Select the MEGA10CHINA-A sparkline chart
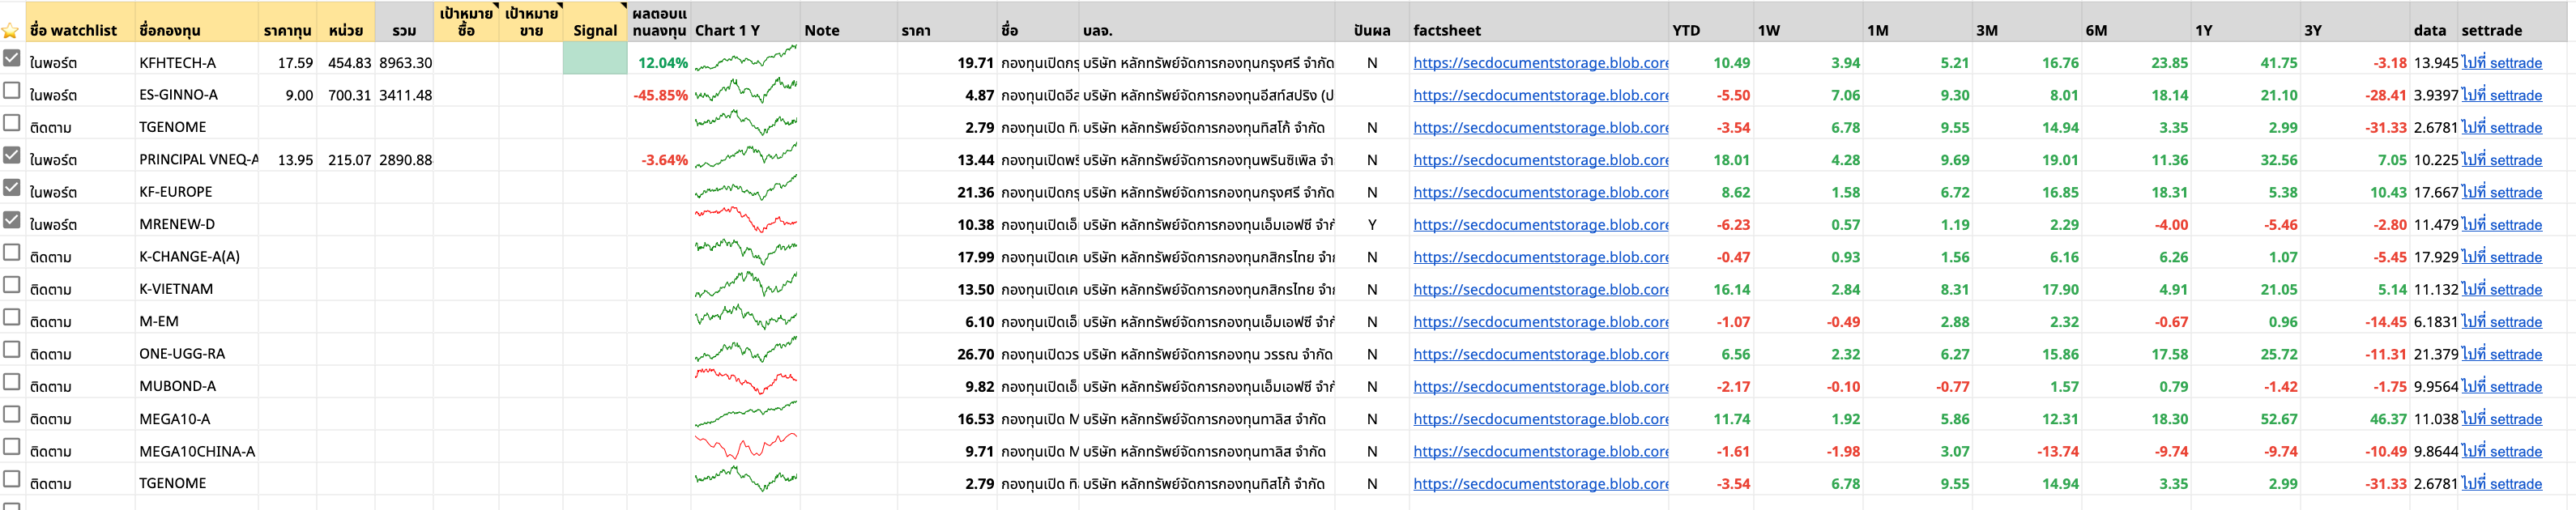Screen dimensions: 2576x510 point(745,446)
